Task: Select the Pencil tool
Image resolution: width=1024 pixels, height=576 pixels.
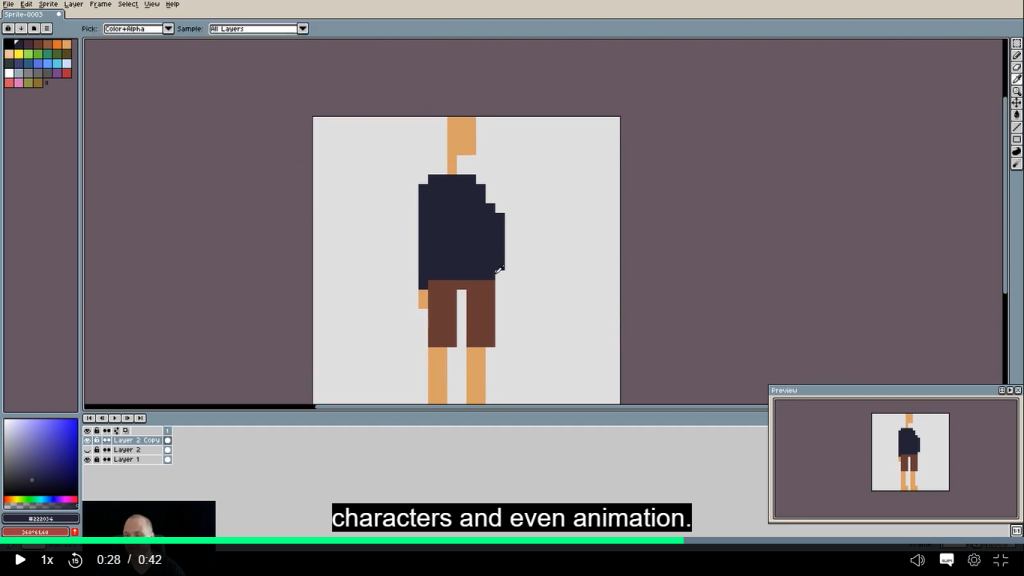Action: click(1016, 55)
